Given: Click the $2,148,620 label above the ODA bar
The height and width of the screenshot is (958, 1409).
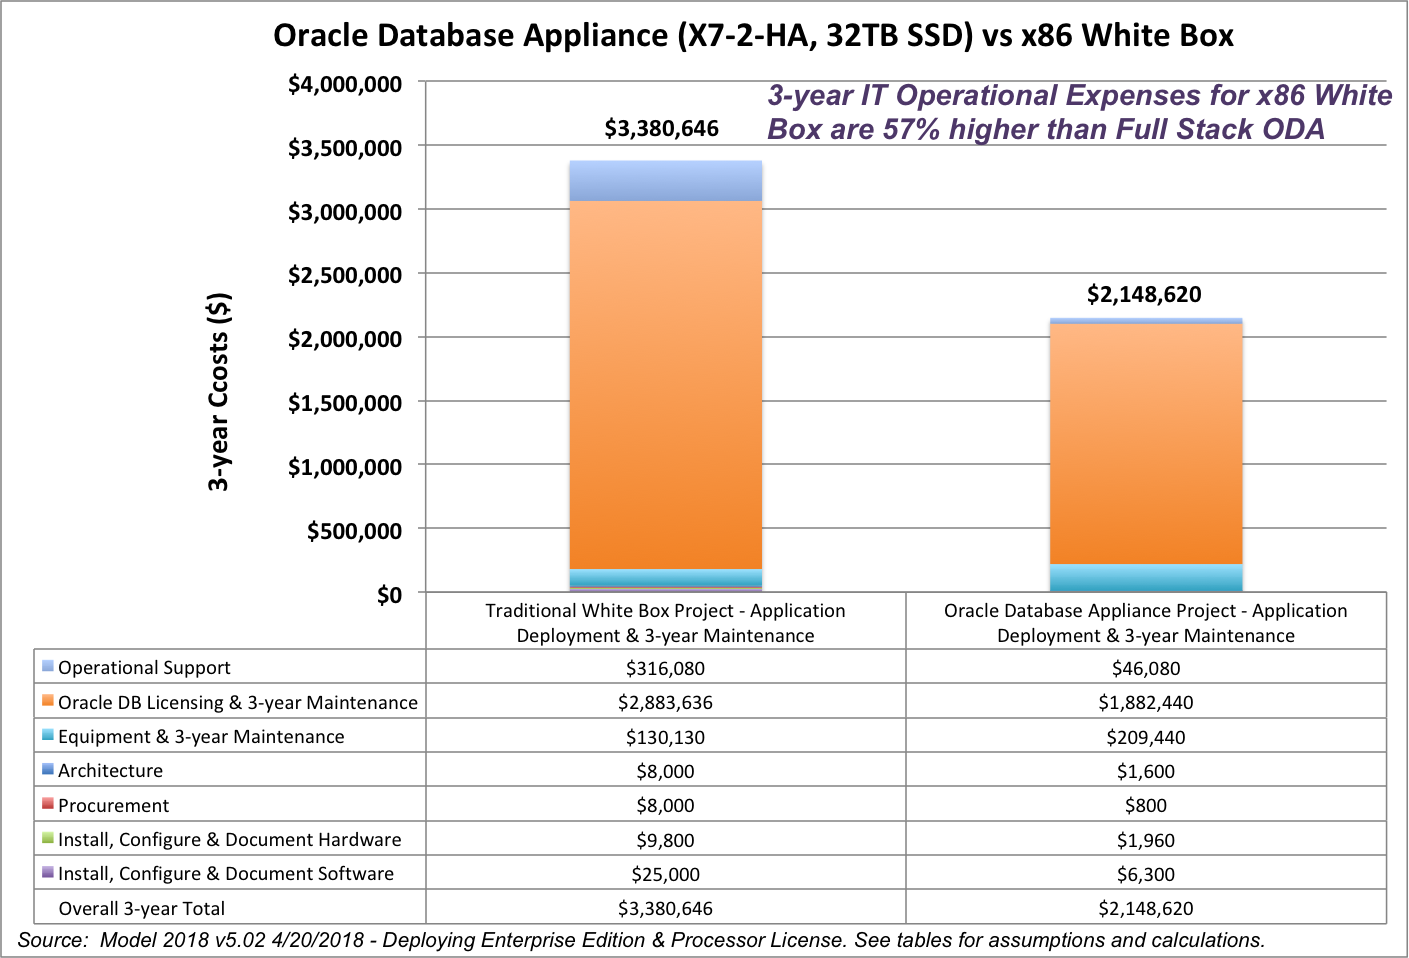Looking at the screenshot, I should pyautogui.click(x=1146, y=293).
